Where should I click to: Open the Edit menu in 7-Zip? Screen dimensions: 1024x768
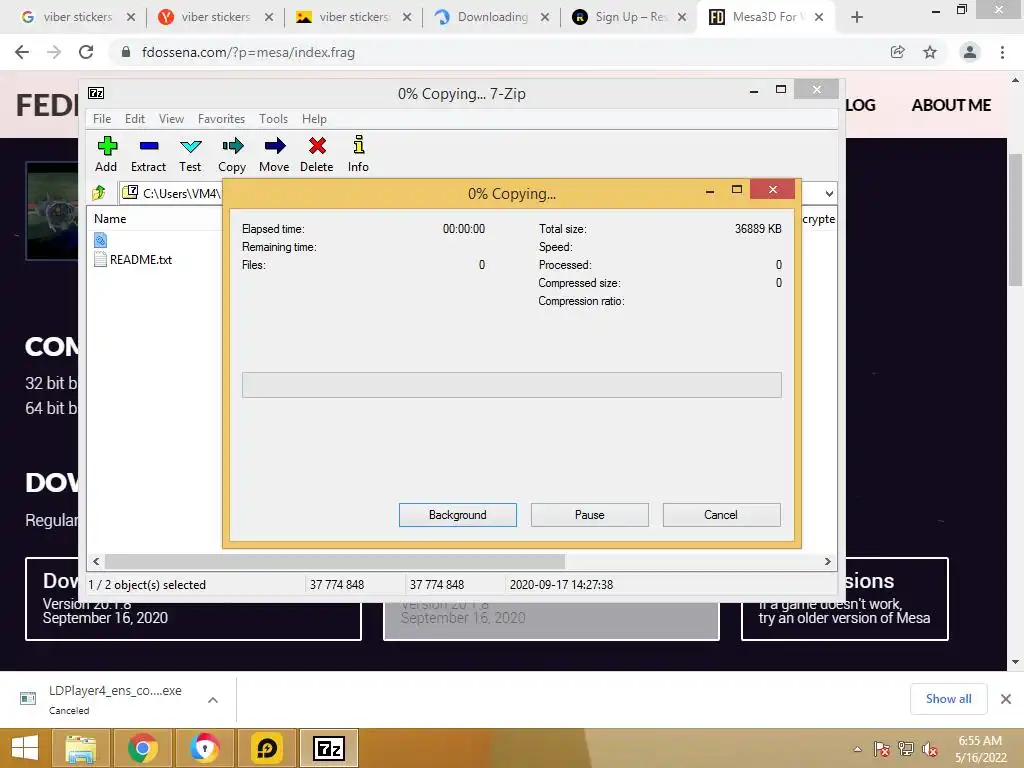[135, 119]
